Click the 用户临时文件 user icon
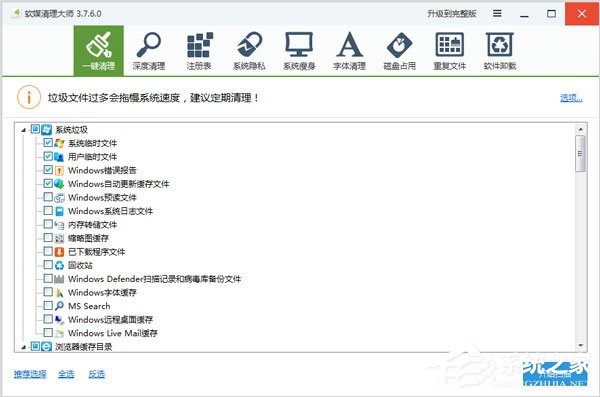600x397 pixels. click(59, 157)
